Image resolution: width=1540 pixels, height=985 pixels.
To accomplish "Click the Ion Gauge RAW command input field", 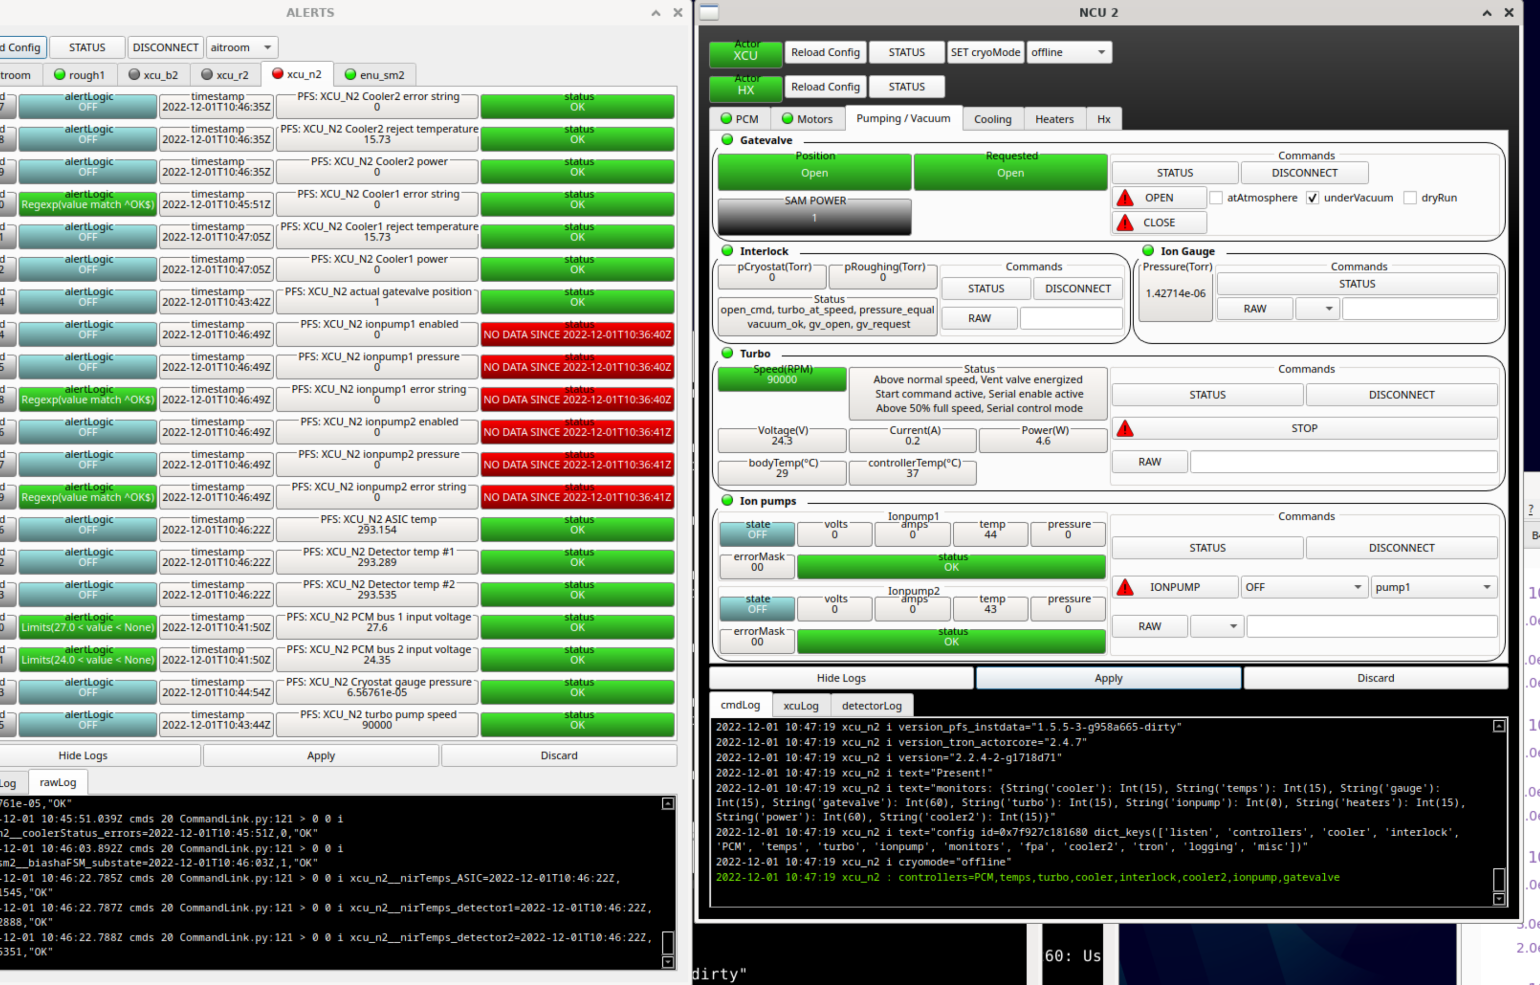I will (1419, 309).
